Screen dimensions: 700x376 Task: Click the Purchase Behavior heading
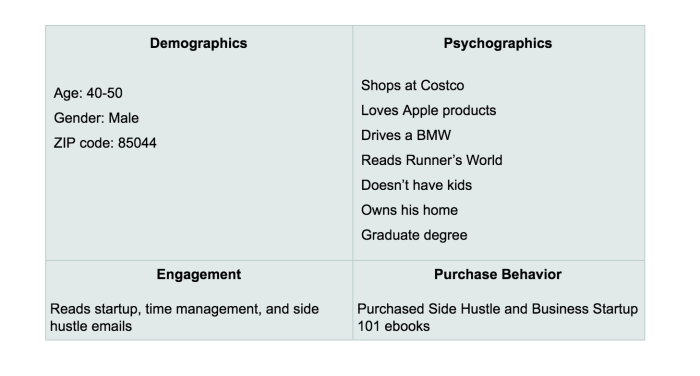click(498, 274)
